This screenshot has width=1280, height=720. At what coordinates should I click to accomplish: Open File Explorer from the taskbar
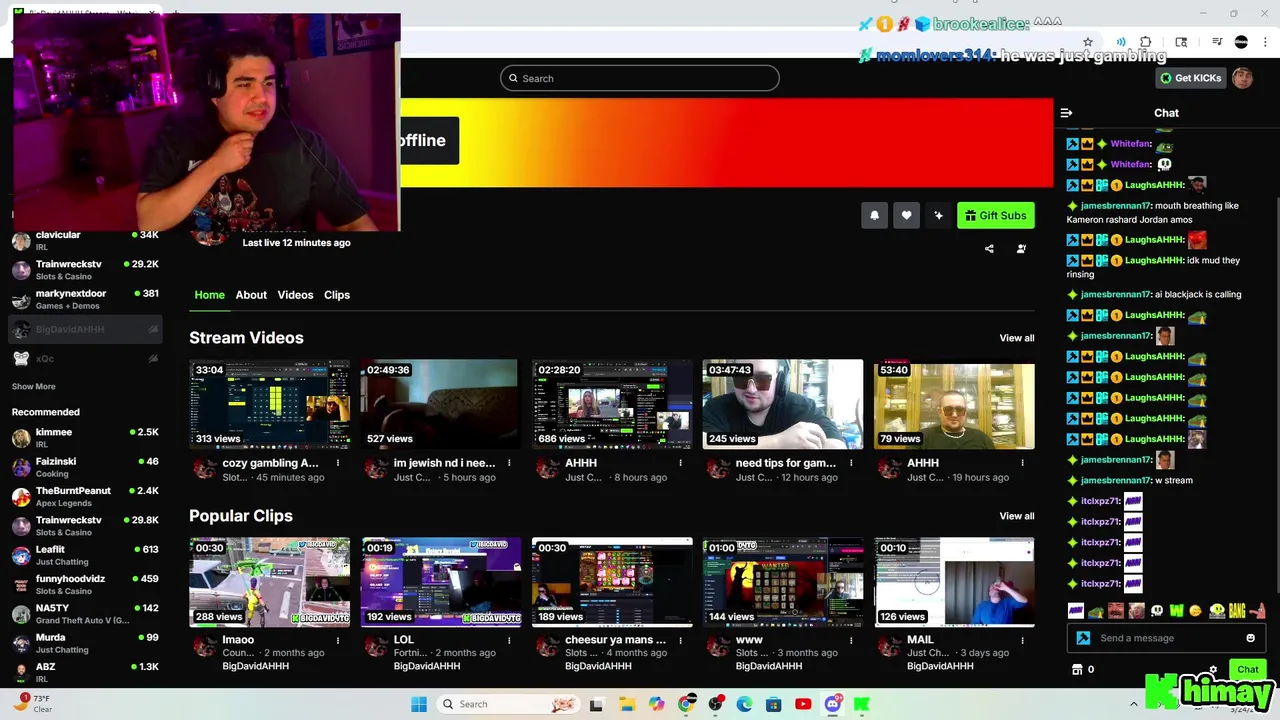626,704
